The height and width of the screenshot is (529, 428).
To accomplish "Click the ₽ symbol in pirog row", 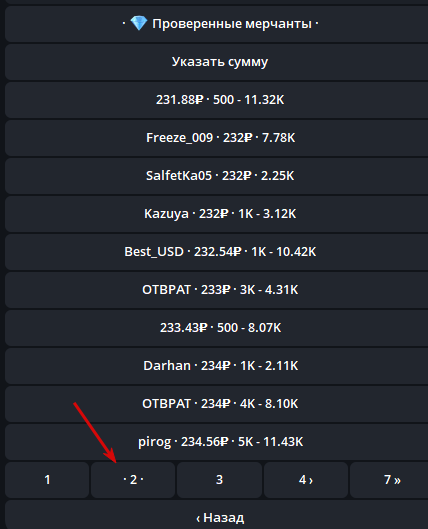I will tap(223, 442).
